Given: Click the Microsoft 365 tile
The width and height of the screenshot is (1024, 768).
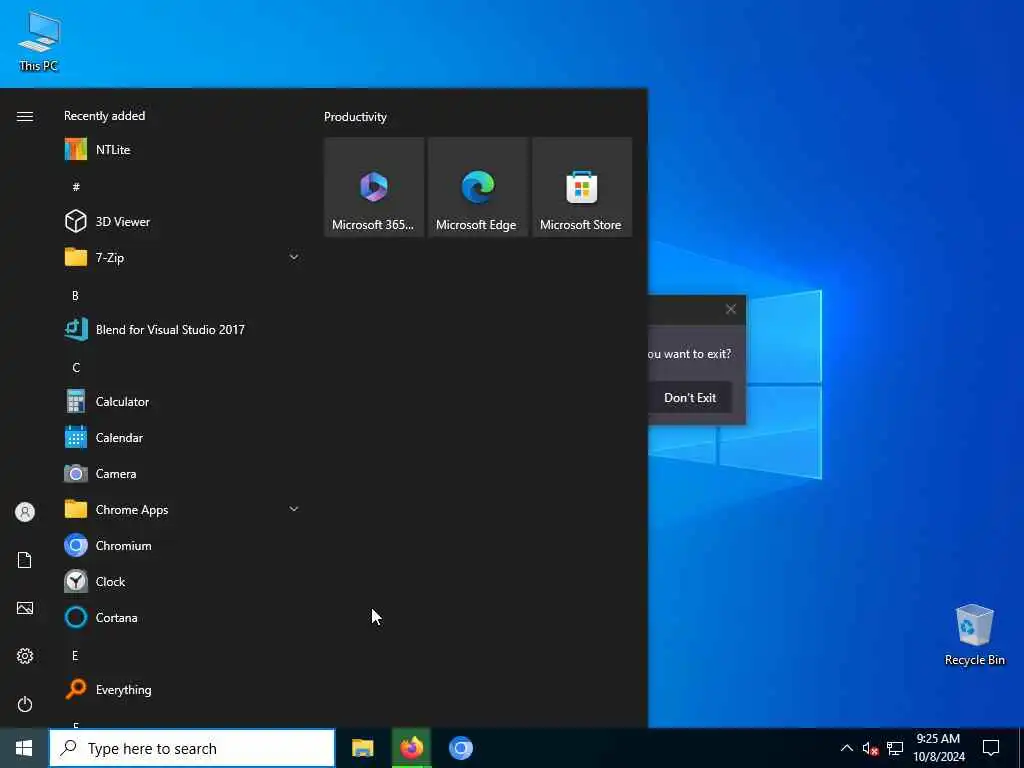Looking at the screenshot, I should click(374, 187).
